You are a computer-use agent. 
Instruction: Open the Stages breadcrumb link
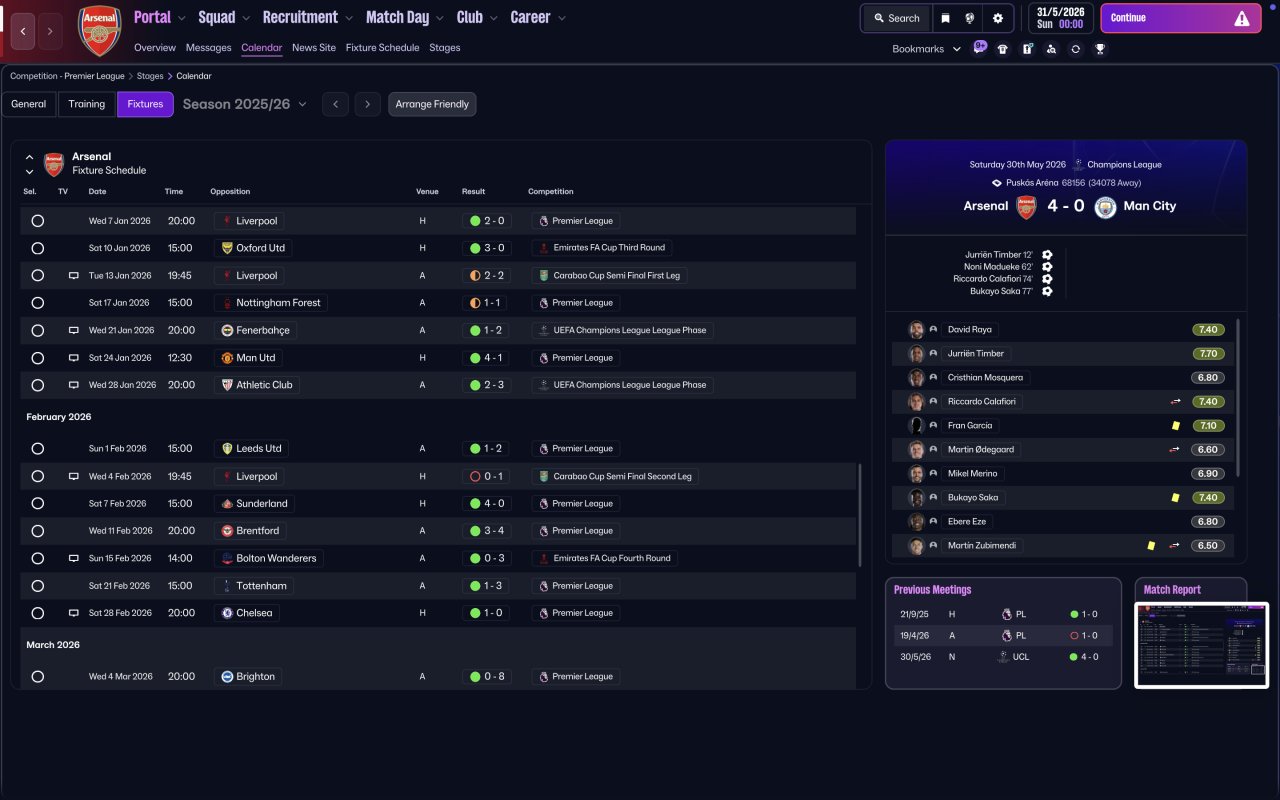tap(150, 76)
